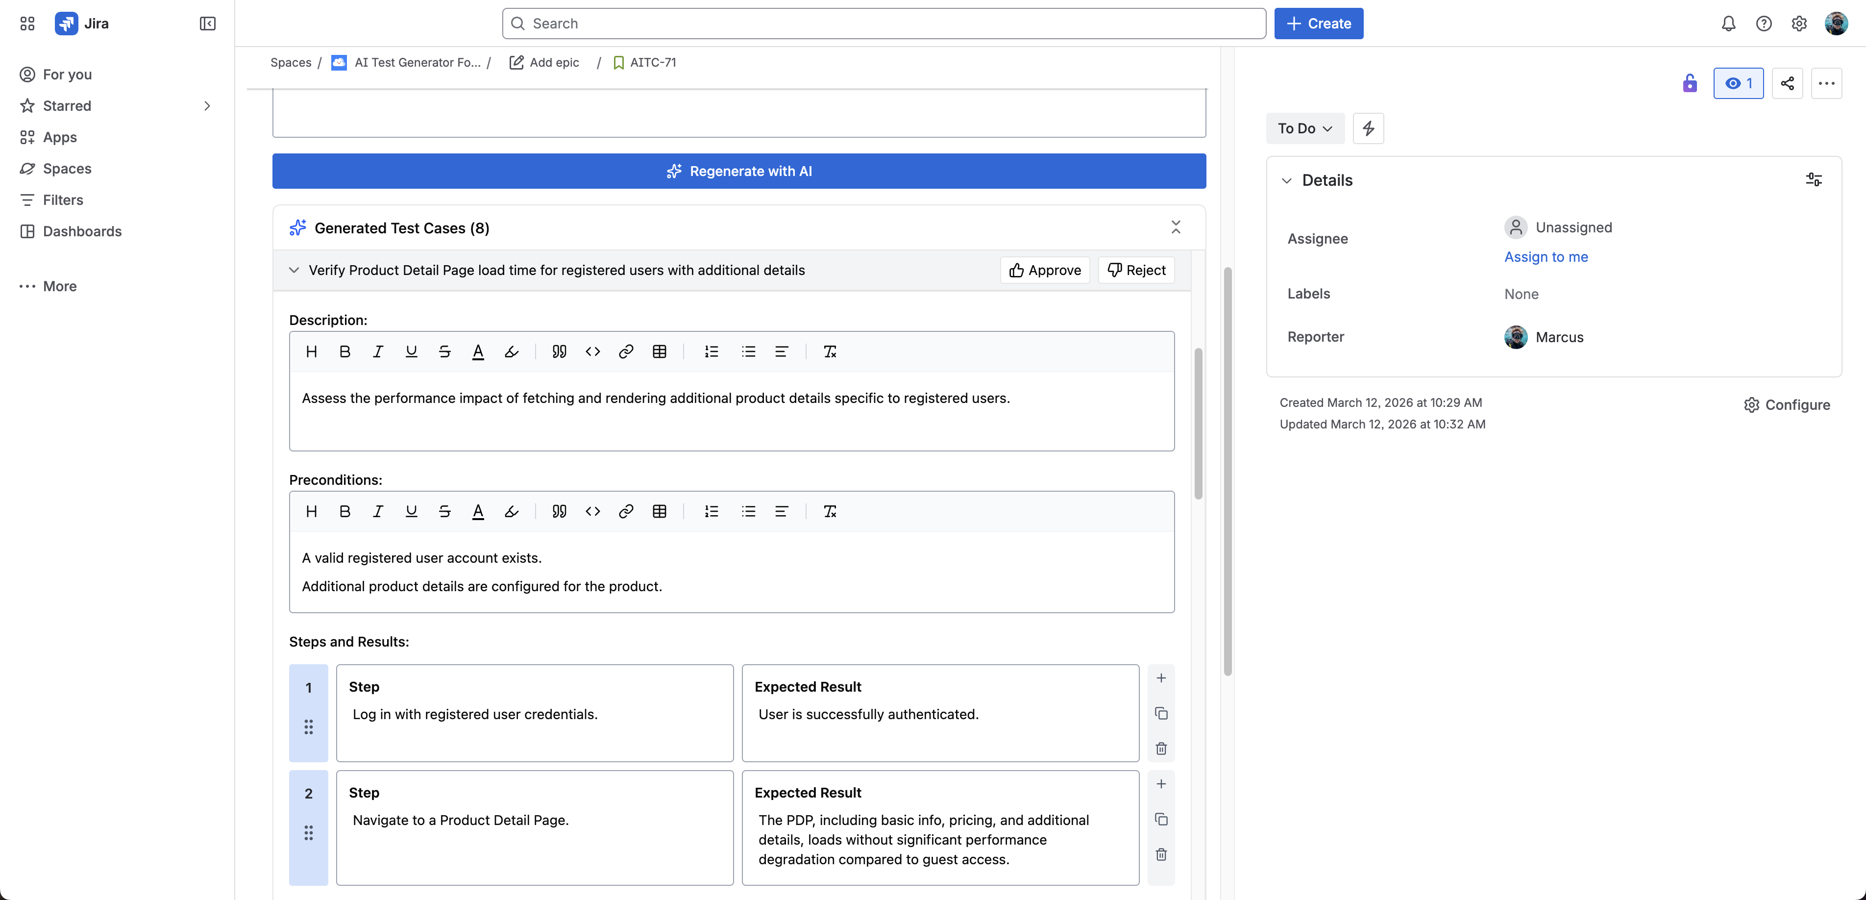Collapse the Details section
This screenshot has height=900, width=1866.
coord(1287,180)
